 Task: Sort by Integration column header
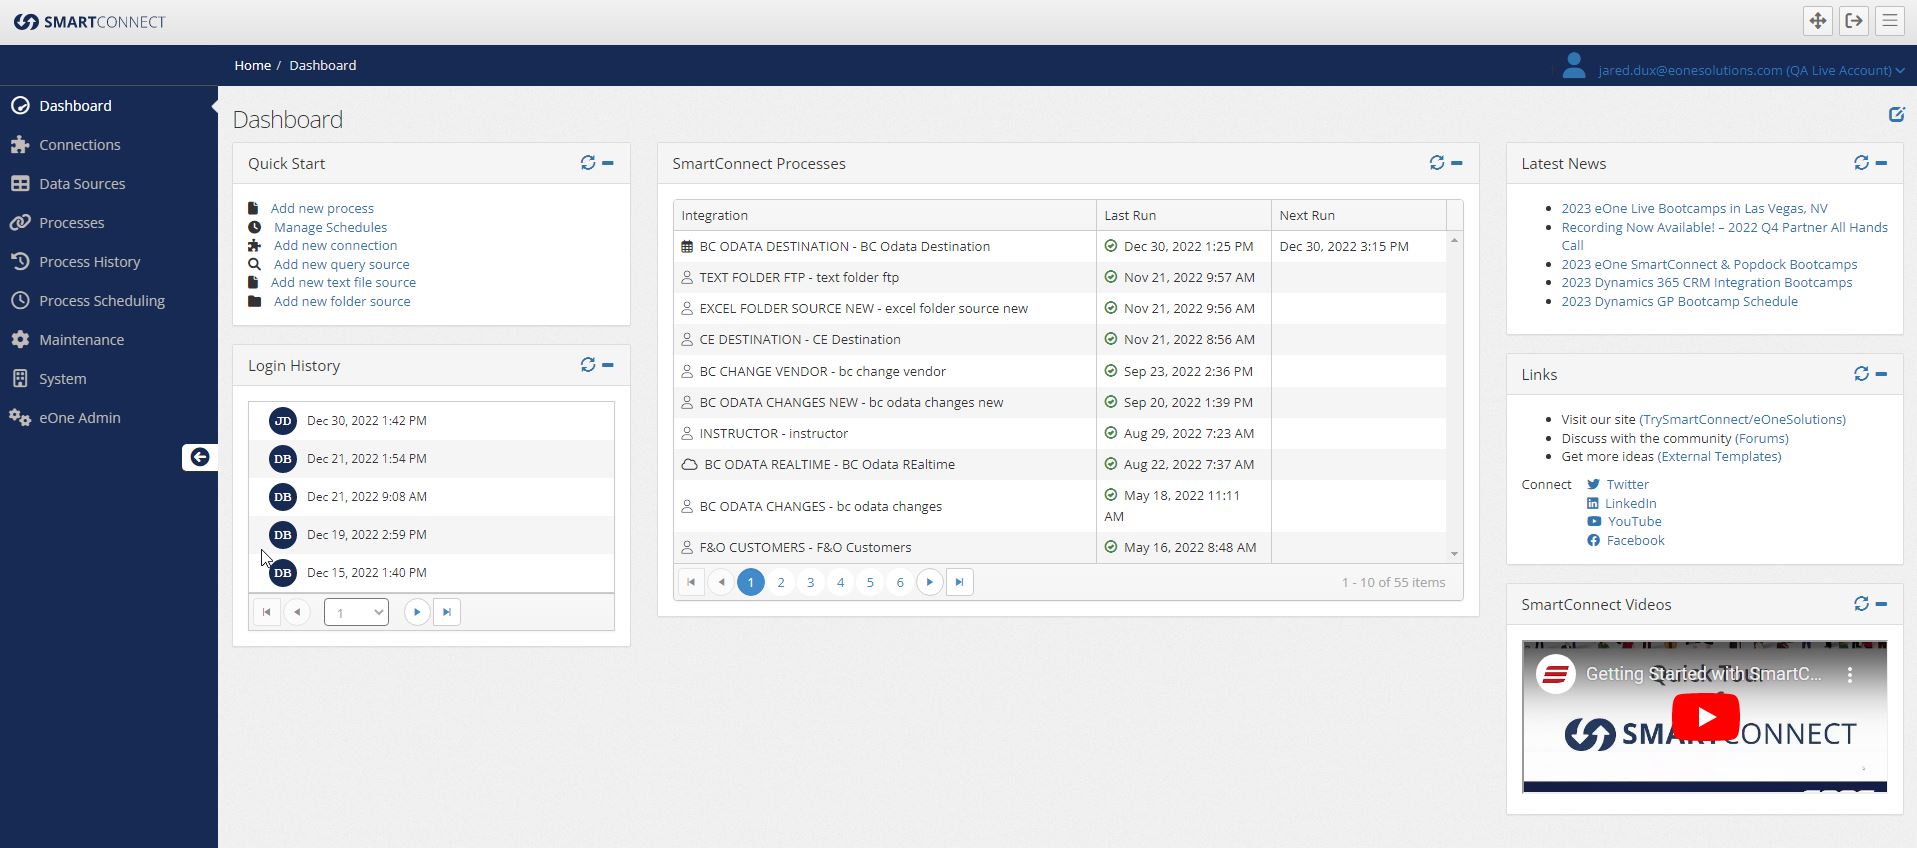pyautogui.click(x=884, y=215)
